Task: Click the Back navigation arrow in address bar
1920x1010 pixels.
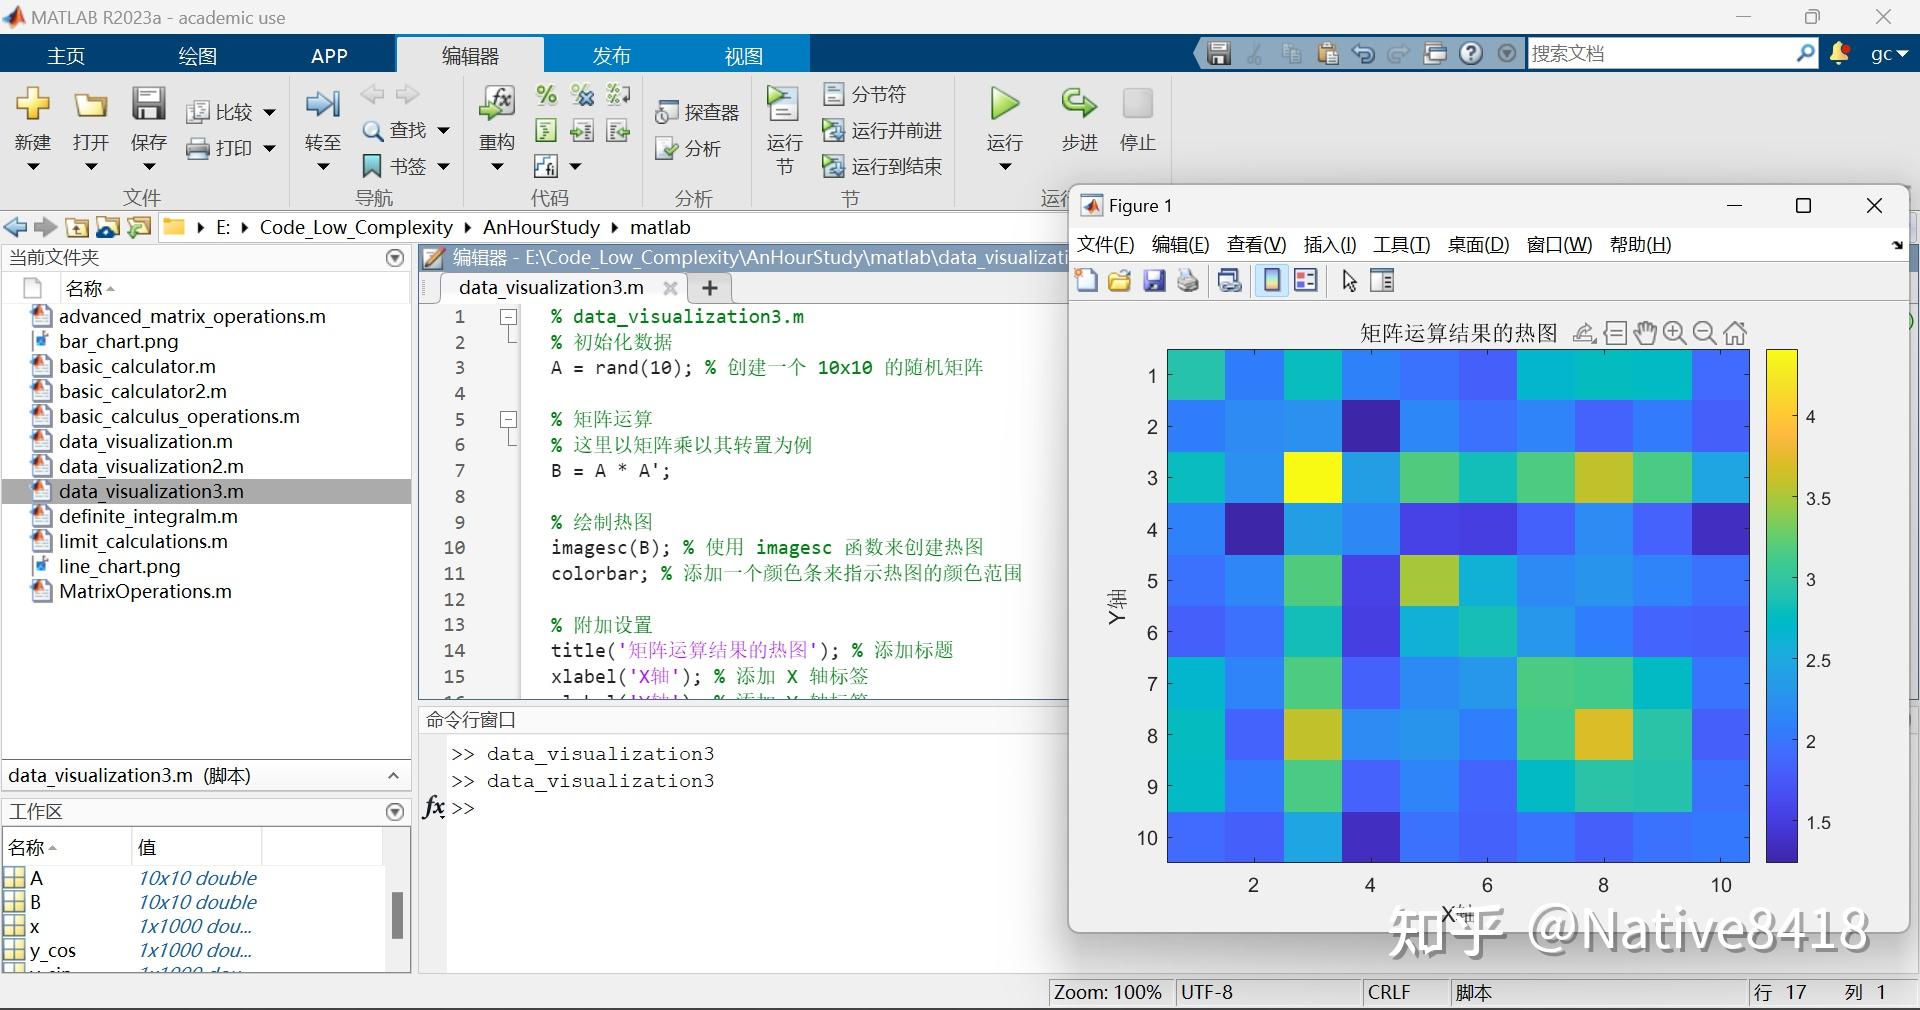Action: coord(15,227)
